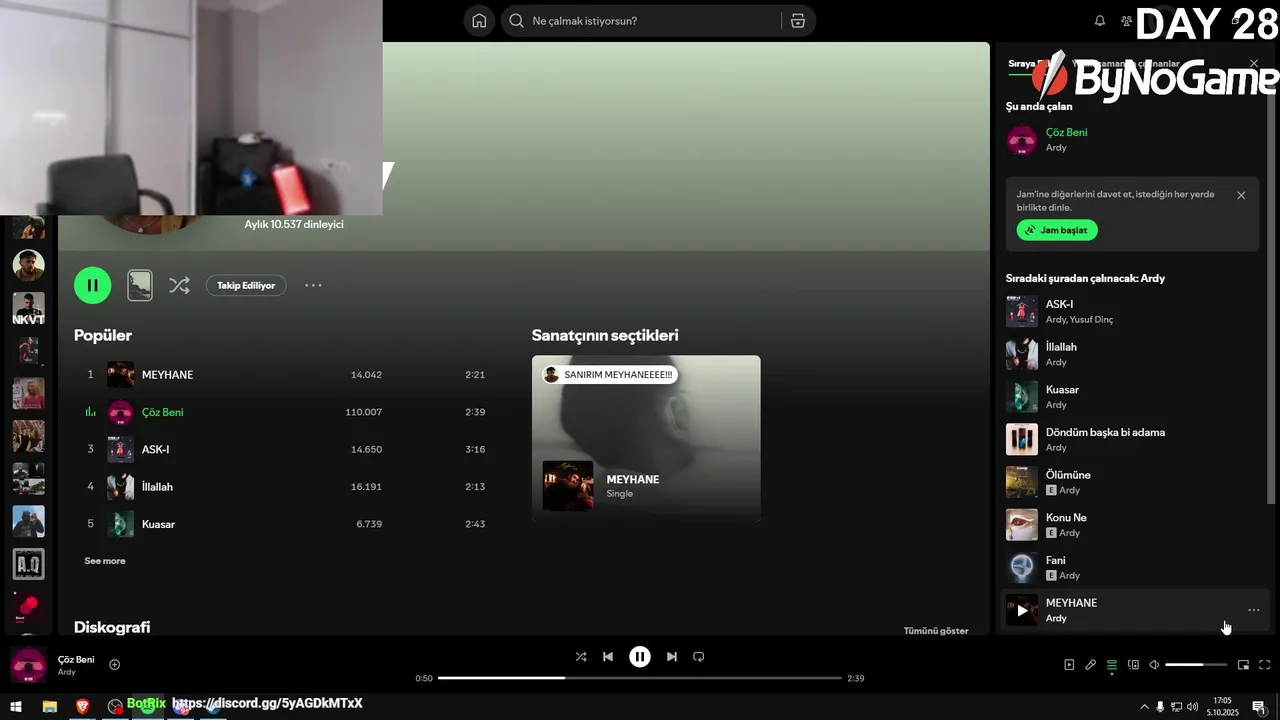Viewport: 1280px width, 720px height.
Task: Toggle the Now Playing view icon
Action: (1069, 665)
